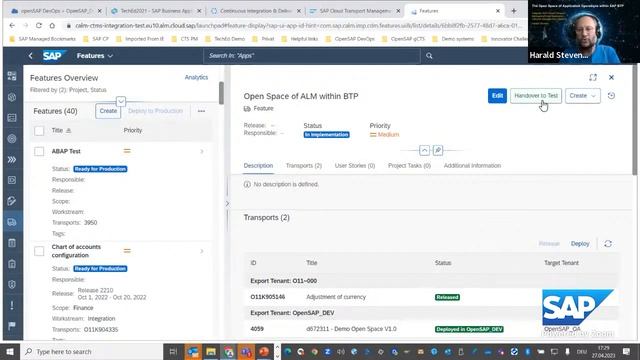Open the notification center in the taskbar
The height and width of the screenshot is (360, 640).
click(626, 351)
